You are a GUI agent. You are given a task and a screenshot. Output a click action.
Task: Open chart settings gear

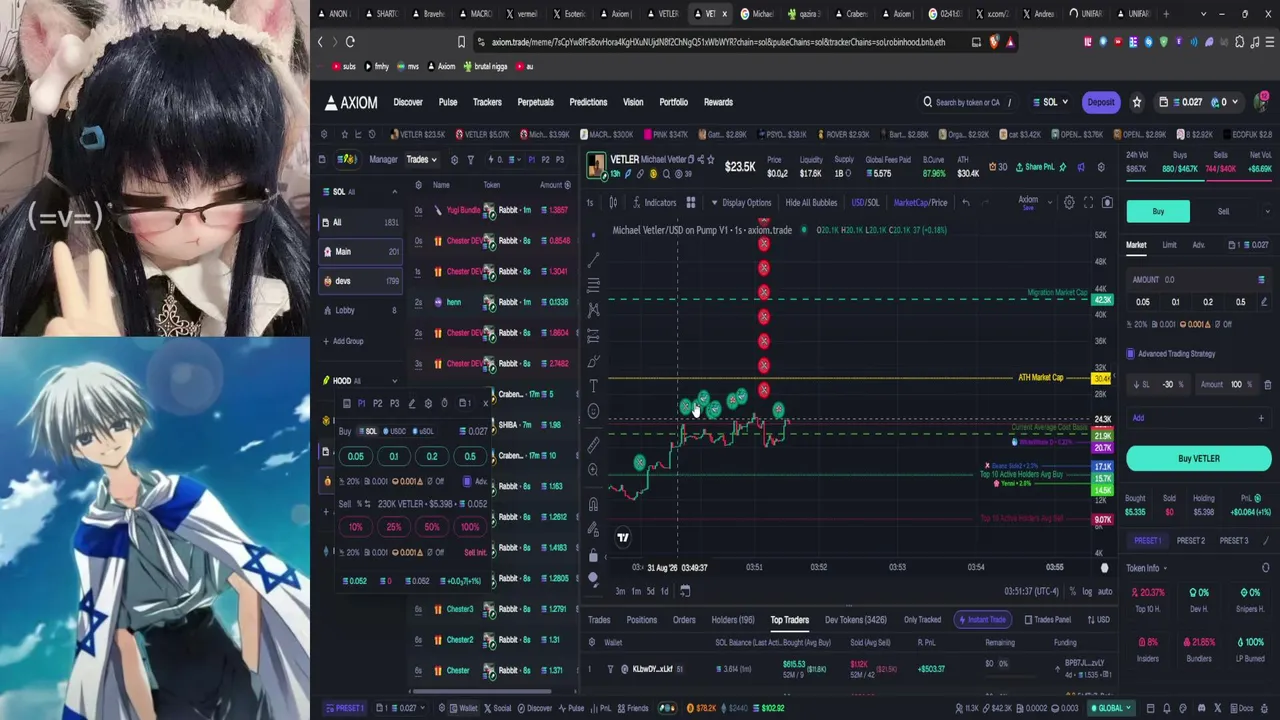pyautogui.click(x=1069, y=203)
